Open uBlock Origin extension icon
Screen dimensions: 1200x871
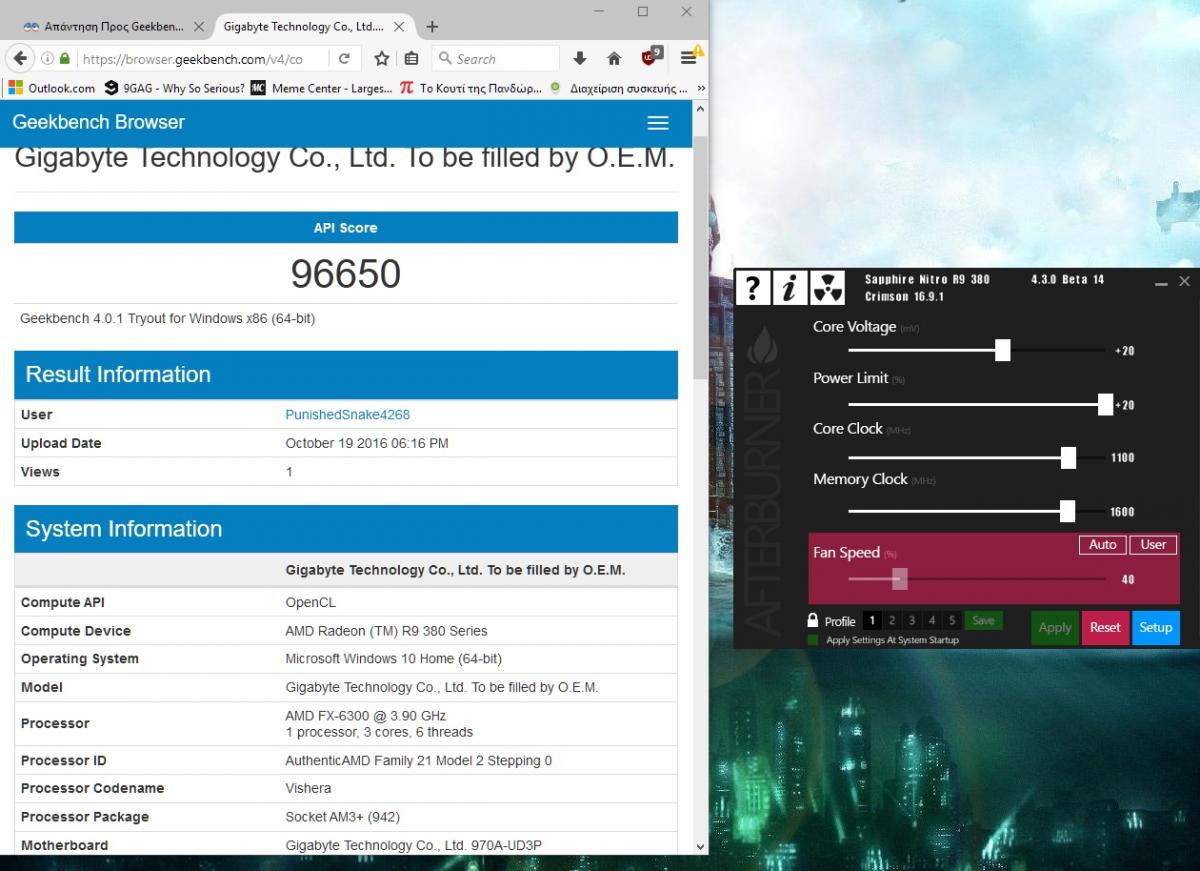(x=651, y=56)
